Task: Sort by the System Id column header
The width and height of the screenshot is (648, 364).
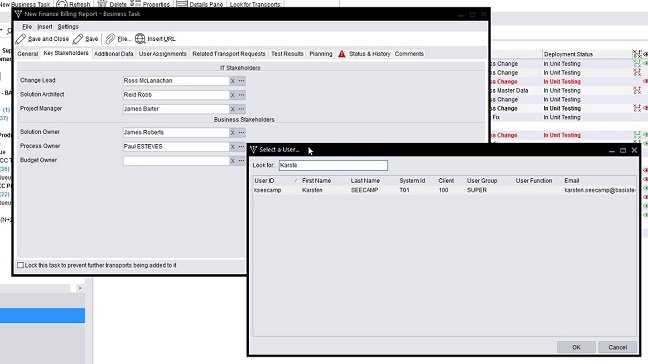Action: click(417, 181)
